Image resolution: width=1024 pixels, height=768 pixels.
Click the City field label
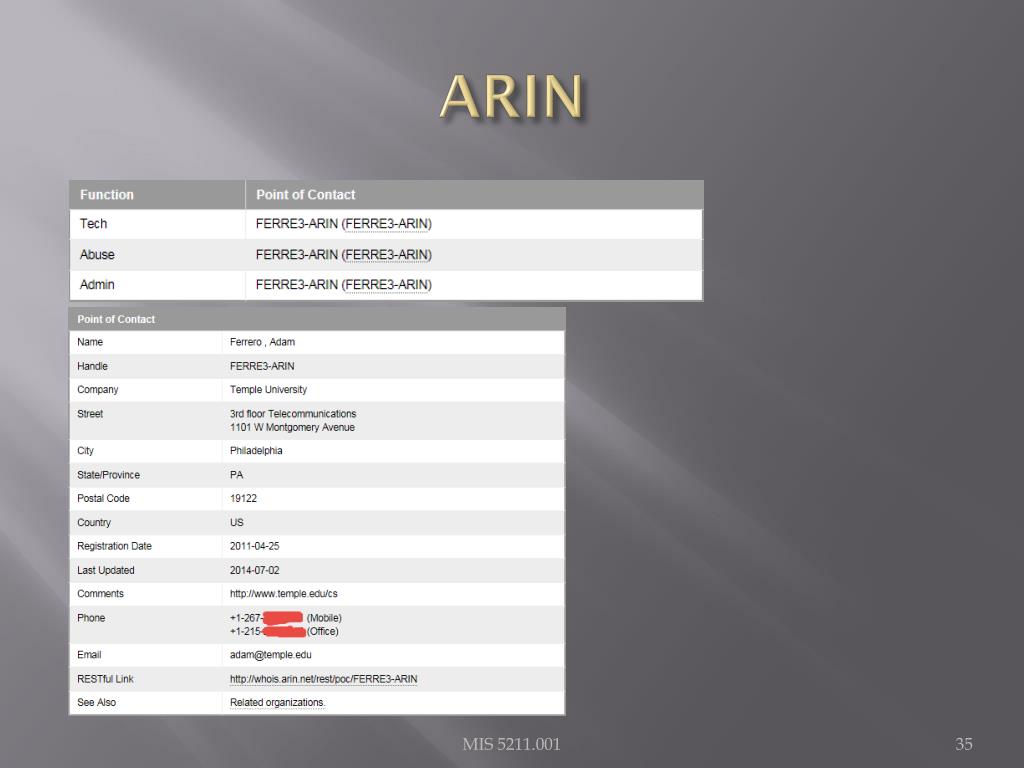click(x=86, y=451)
